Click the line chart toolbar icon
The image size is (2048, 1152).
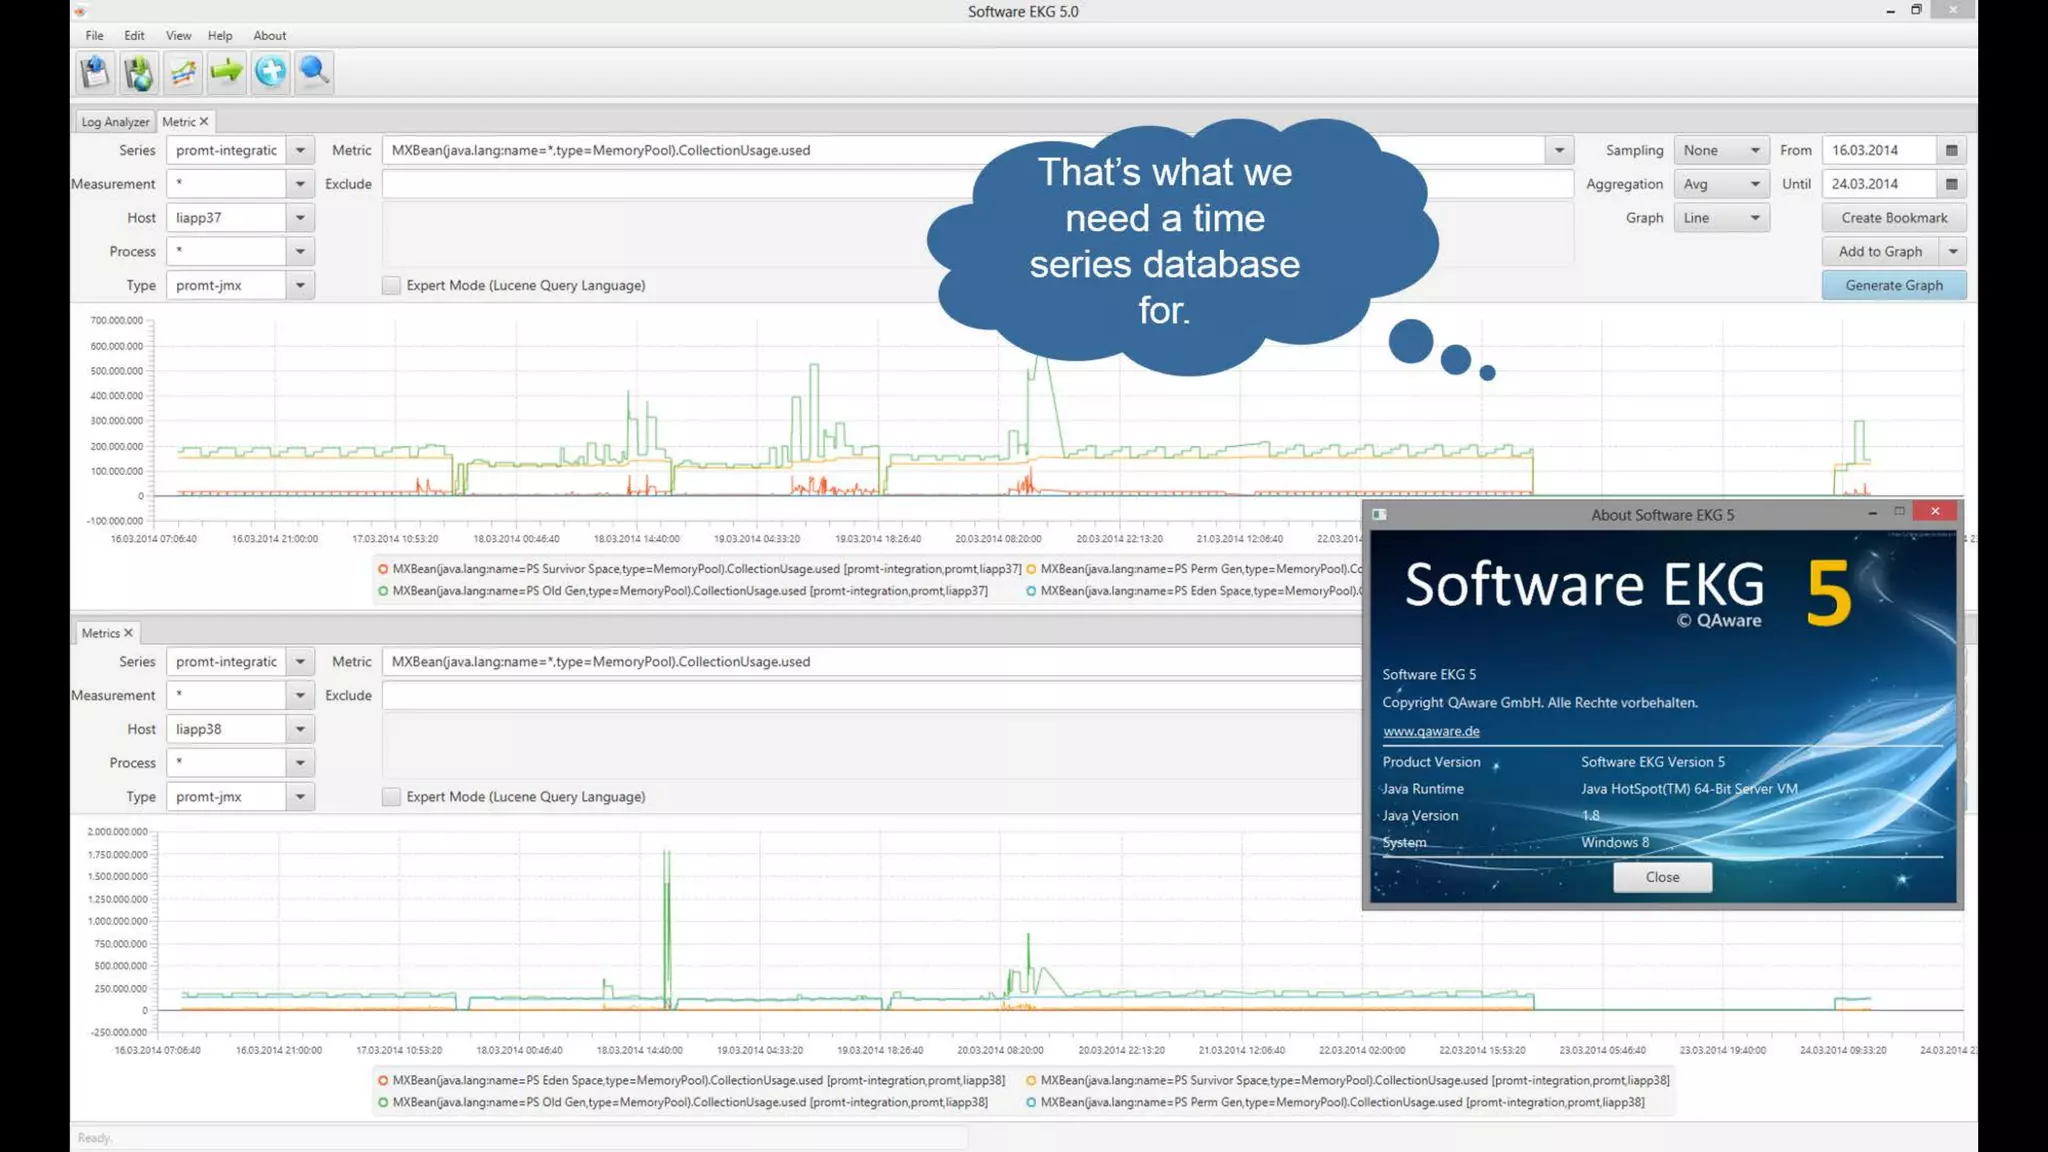click(x=183, y=72)
